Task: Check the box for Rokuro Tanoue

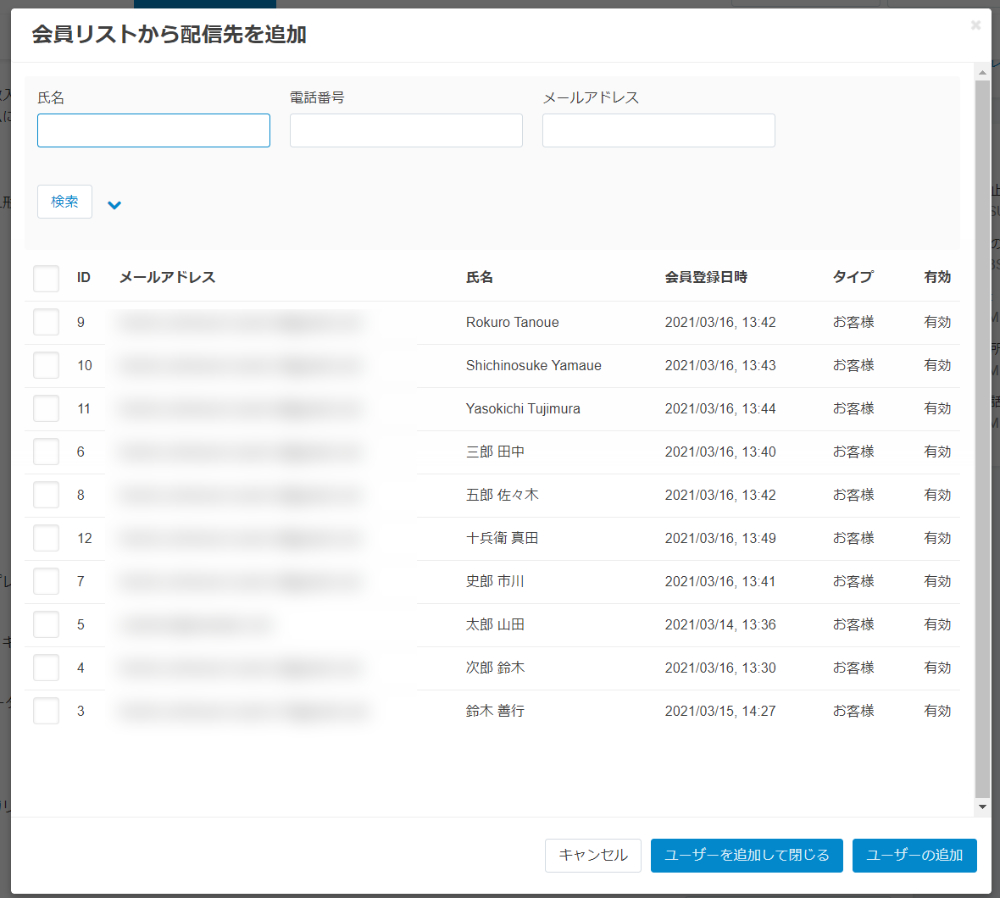Action: 46,322
